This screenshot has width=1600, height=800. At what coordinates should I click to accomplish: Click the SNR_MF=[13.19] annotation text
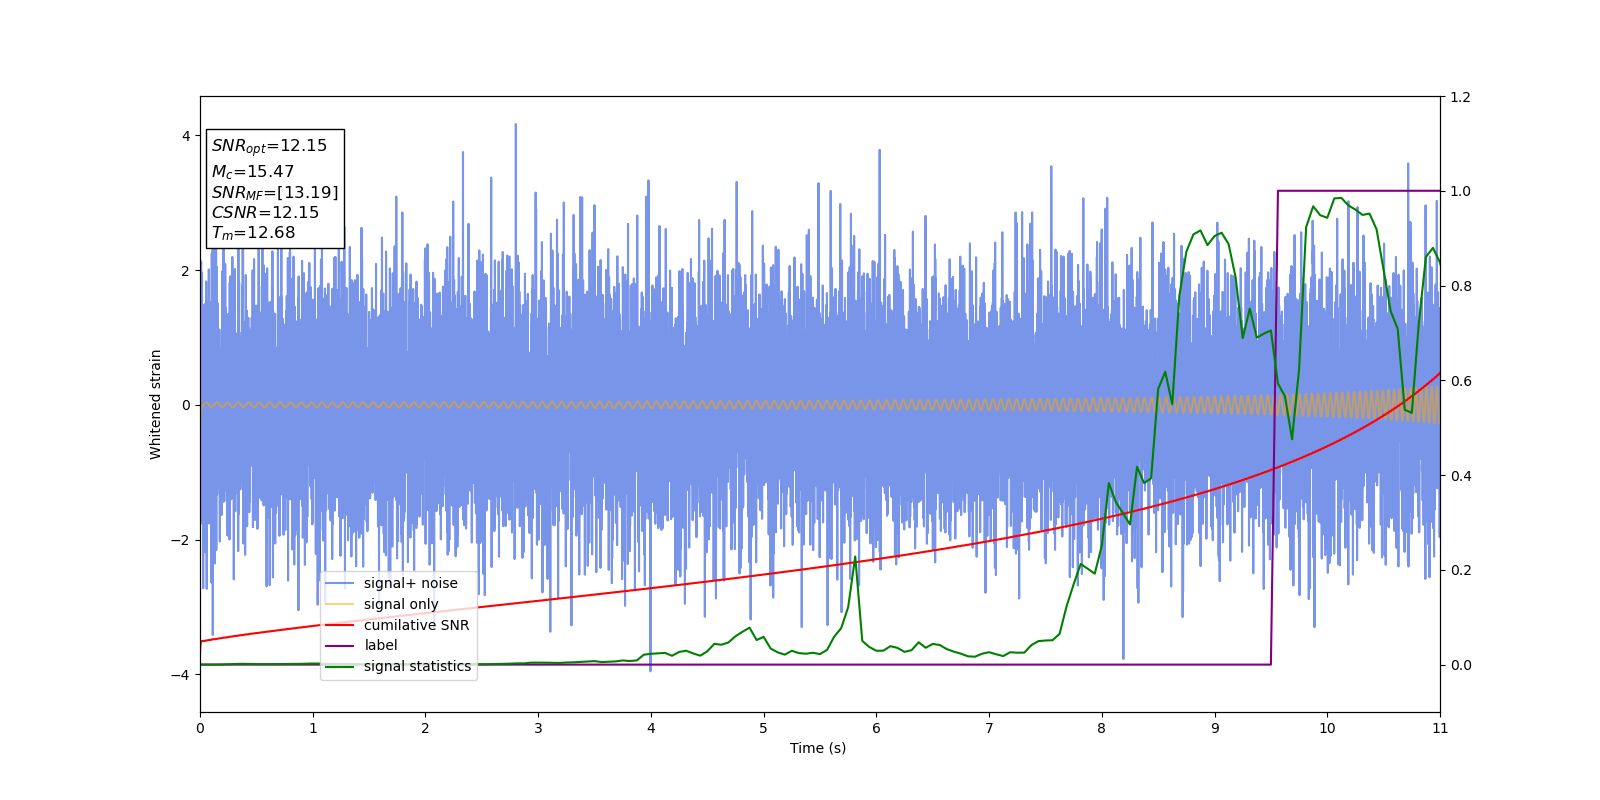click(275, 192)
